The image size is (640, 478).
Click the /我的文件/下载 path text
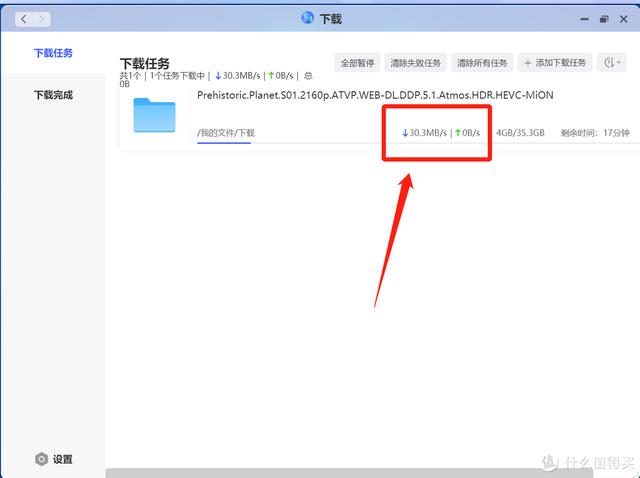coord(226,133)
